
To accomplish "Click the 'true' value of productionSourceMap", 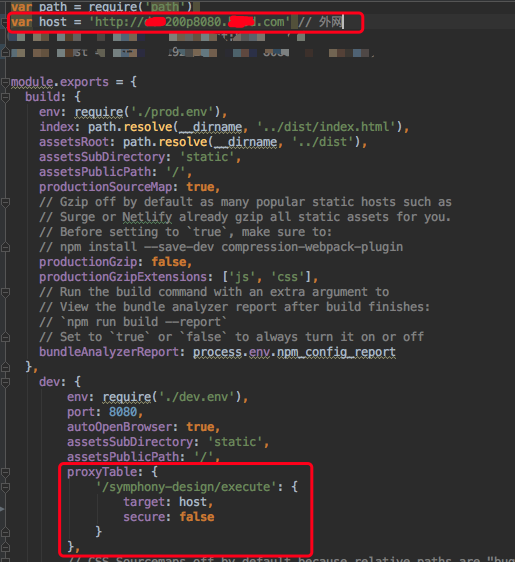I will pos(200,187).
